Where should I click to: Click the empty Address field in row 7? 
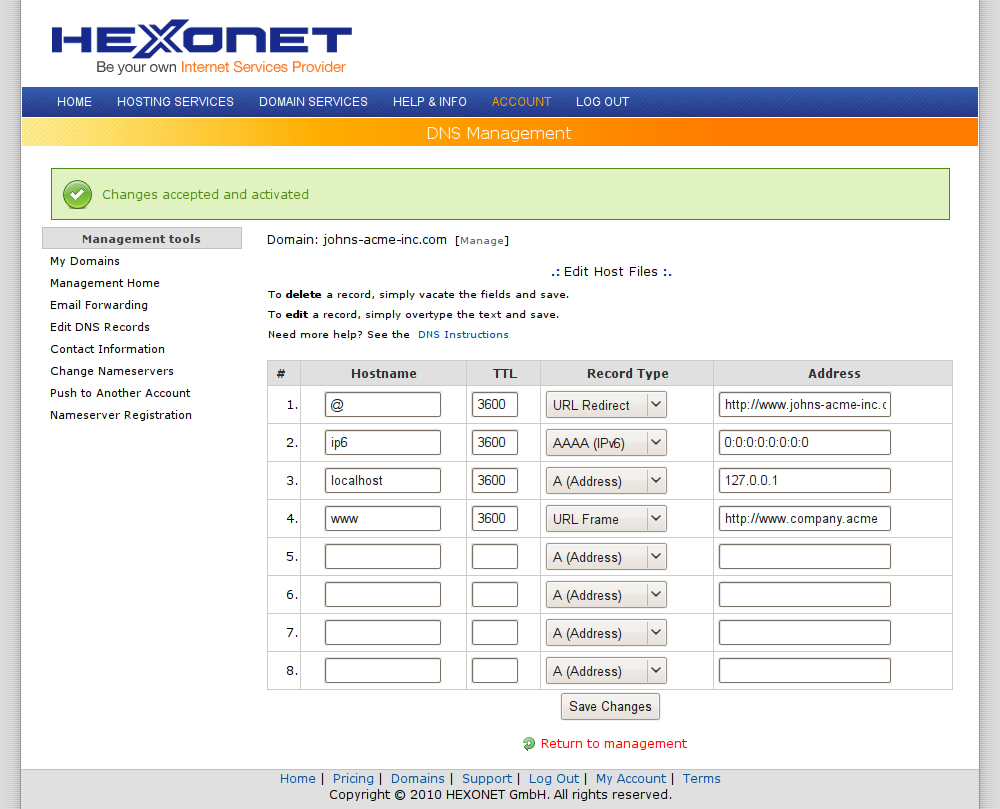pyautogui.click(x=805, y=632)
